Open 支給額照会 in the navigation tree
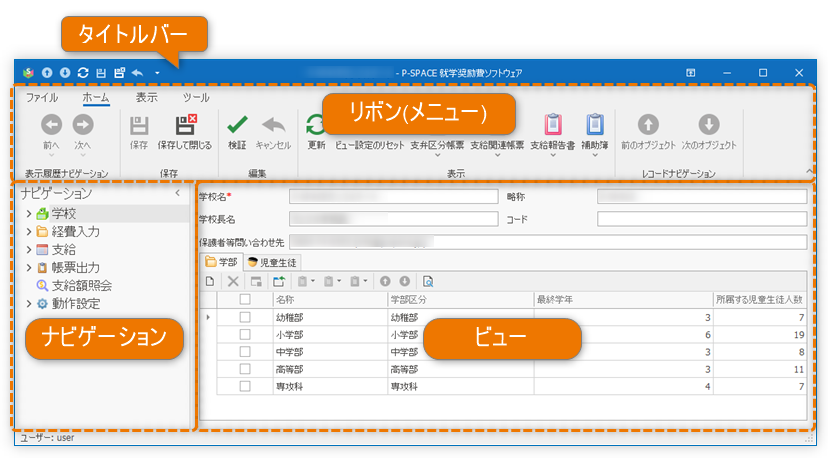The image size is (828, 458). pyautogui.click(x=82, y=286)
